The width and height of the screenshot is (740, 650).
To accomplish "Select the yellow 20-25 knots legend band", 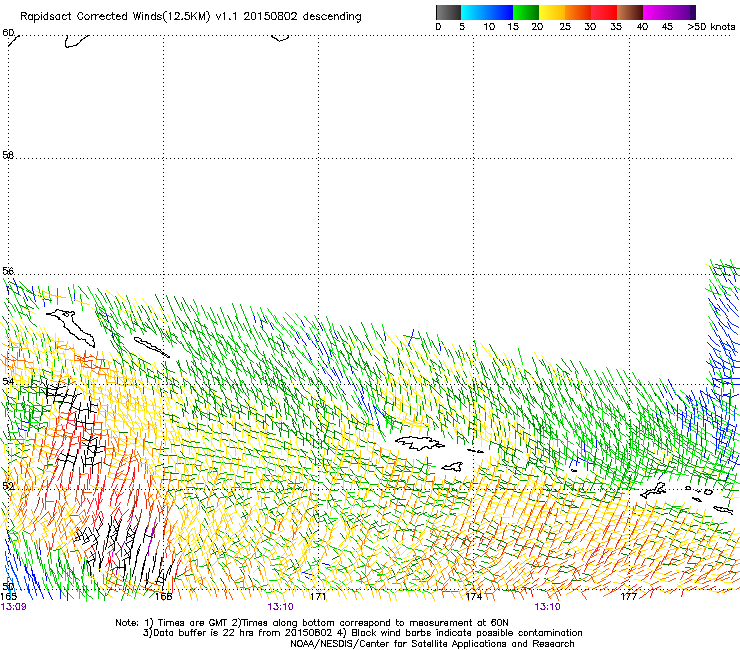I will point(552,12).
